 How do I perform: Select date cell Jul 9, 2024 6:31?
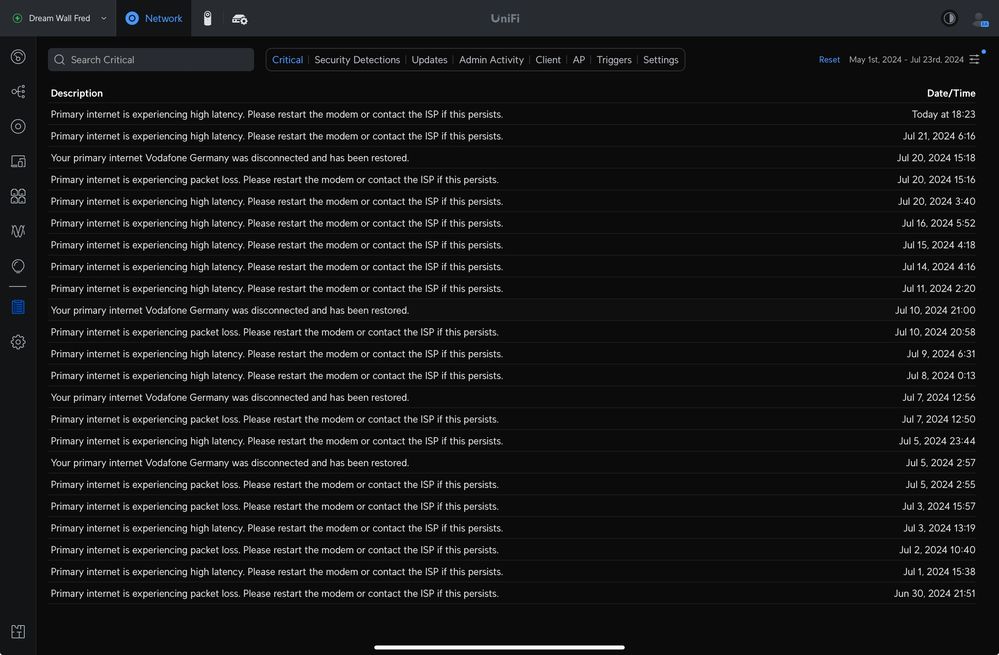(x=941, y=354)
